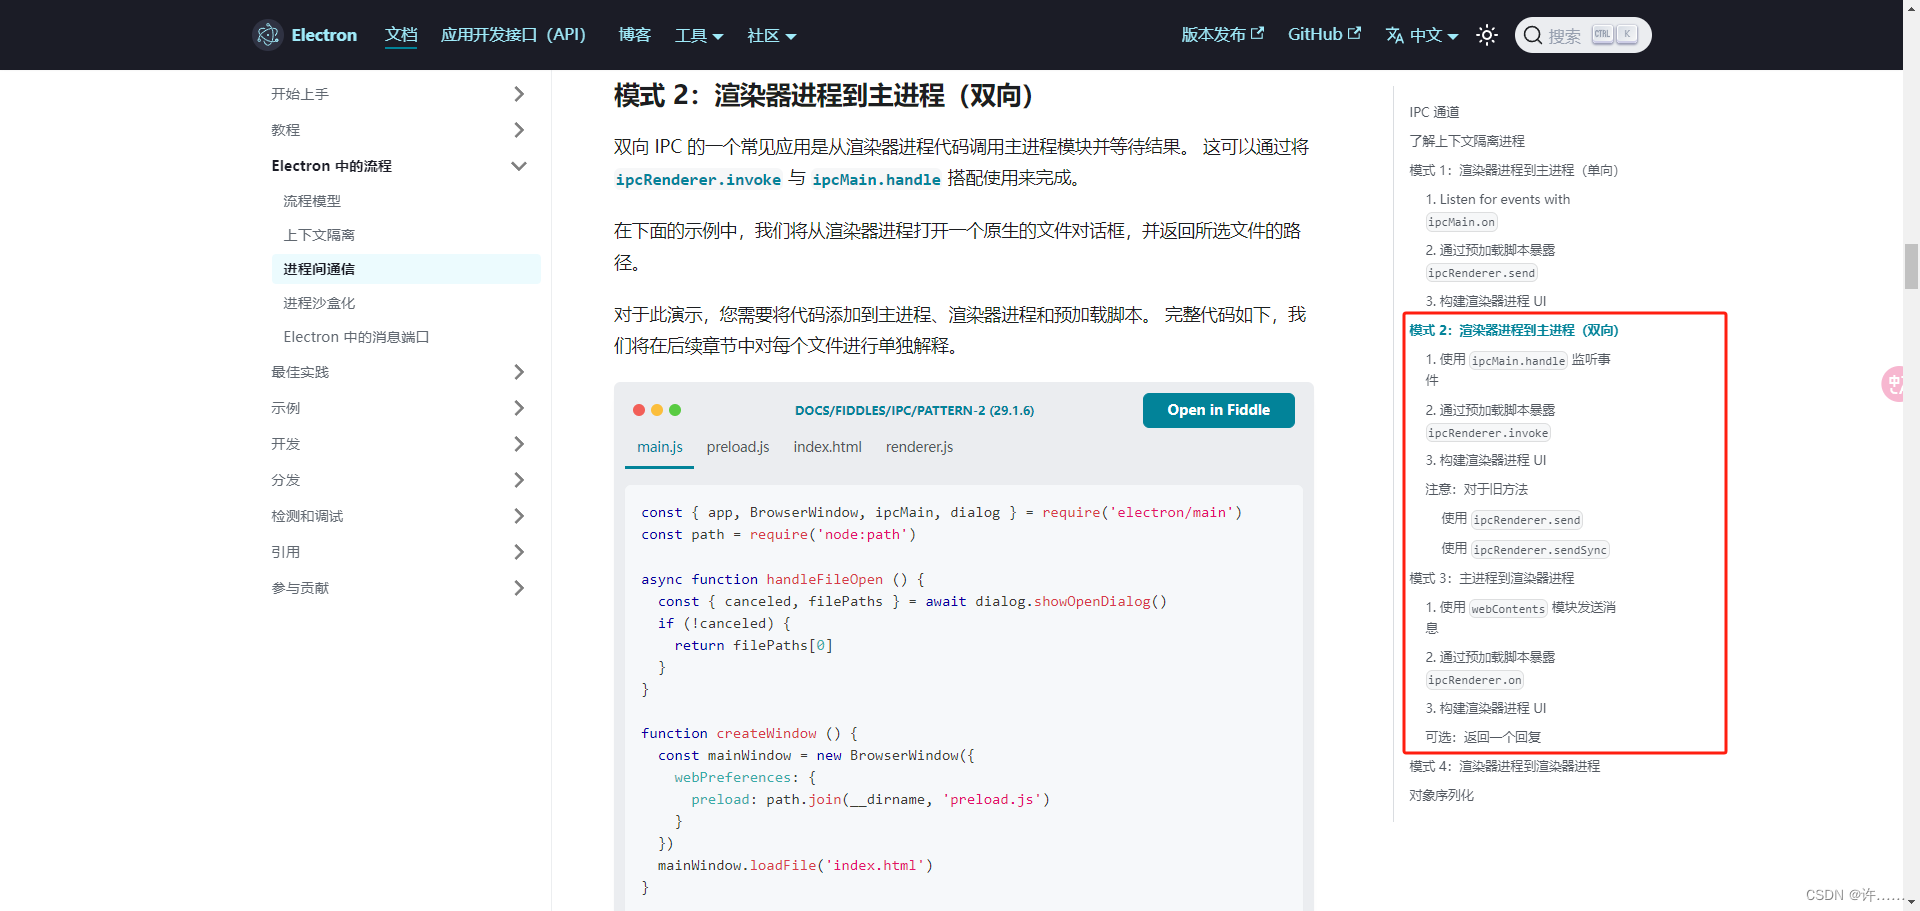
Task: Jump to 了解上下文隔离进程 in contents
Action: (1467, 141)
